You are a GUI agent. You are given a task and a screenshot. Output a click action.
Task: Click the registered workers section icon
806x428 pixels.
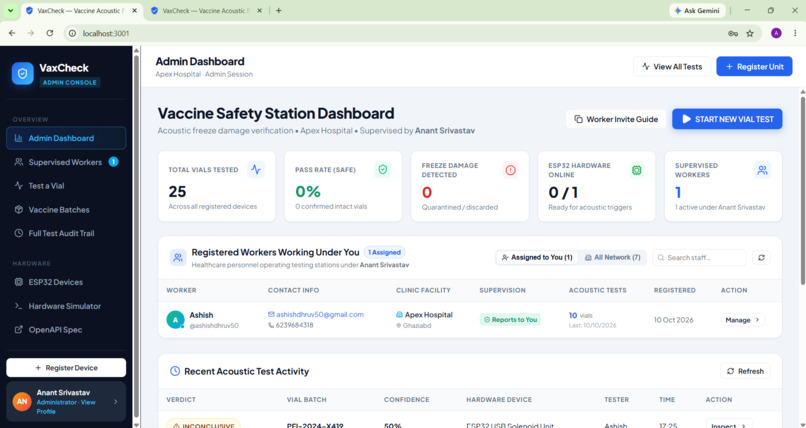pyautogui.click(x=178, y=257)
